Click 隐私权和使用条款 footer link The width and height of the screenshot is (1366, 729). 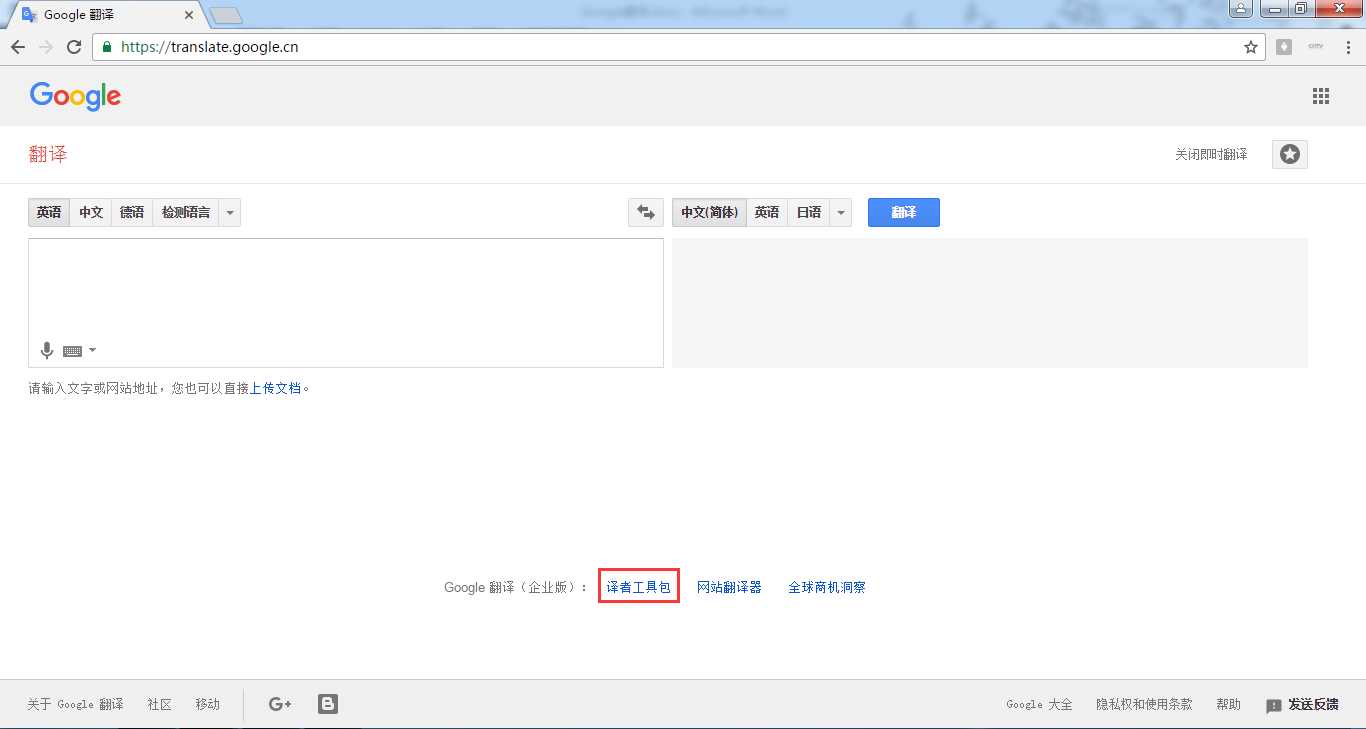pyautogui.click(x=1144, y=704)
